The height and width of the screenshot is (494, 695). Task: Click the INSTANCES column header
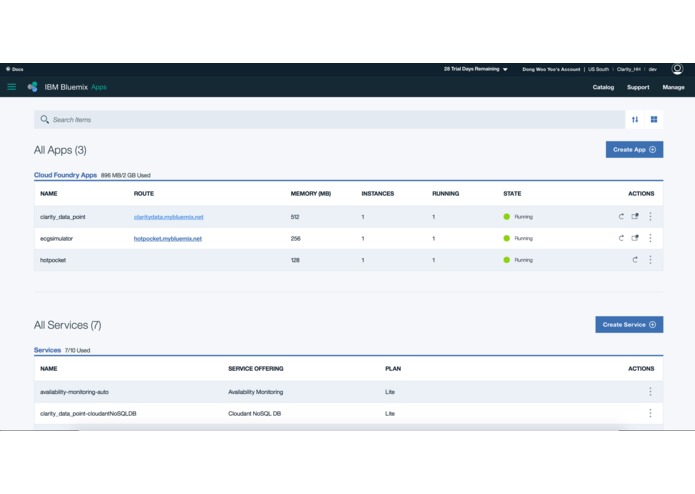[x=378, y=194]
